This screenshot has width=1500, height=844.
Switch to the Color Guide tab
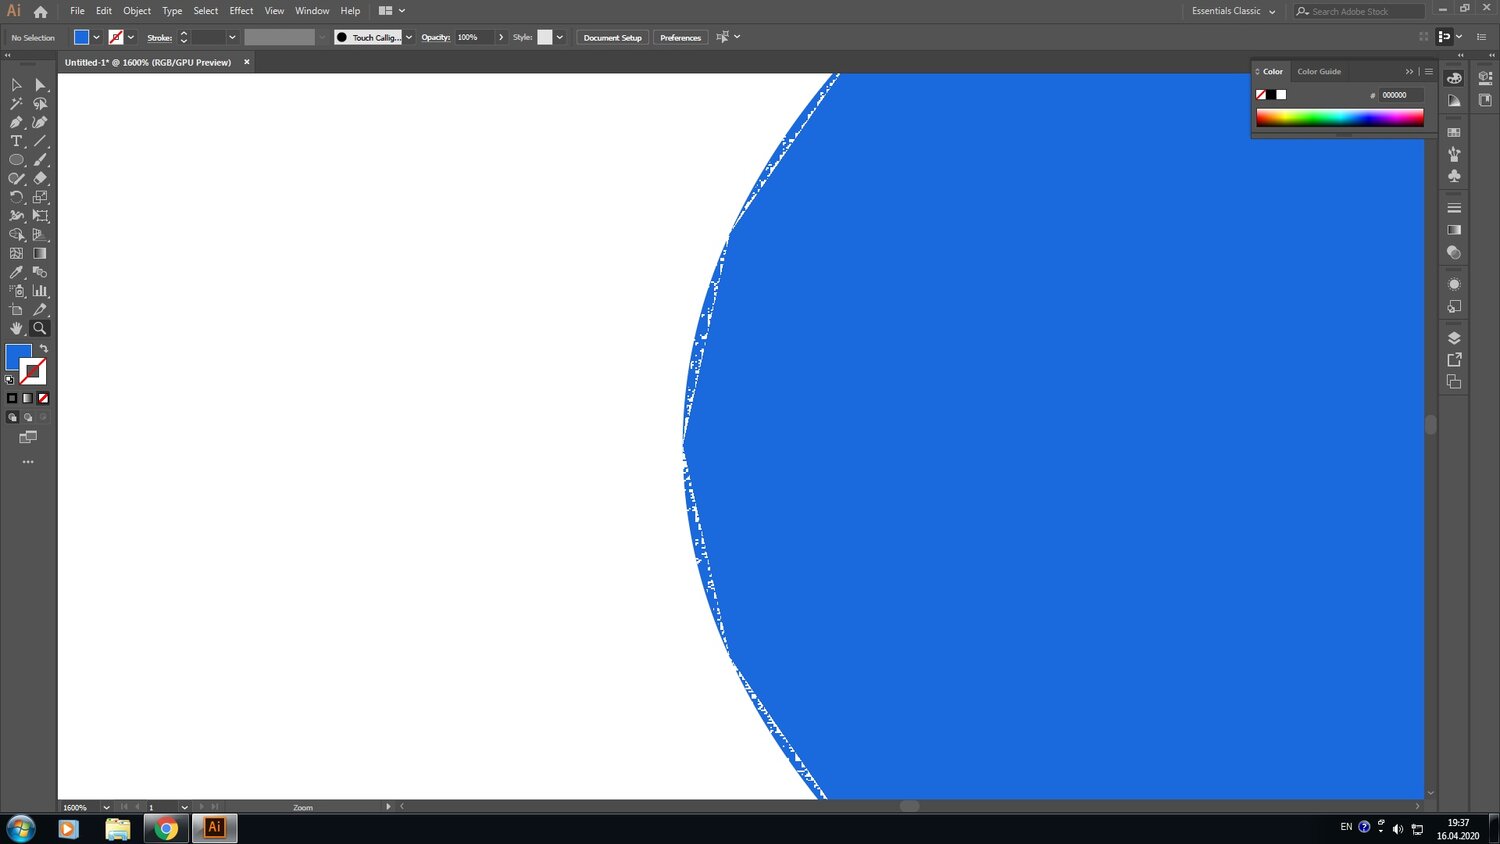click(x=1319, y=72)
